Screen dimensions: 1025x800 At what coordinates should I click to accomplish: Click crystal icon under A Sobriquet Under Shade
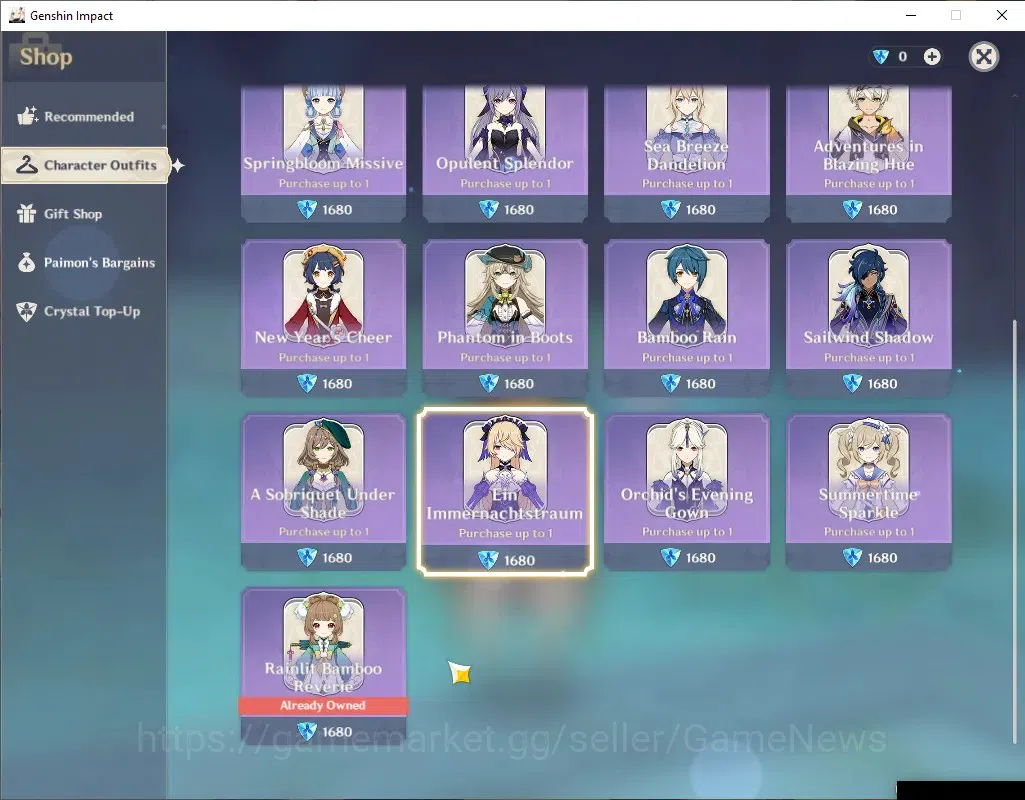(x=307, y=558)
